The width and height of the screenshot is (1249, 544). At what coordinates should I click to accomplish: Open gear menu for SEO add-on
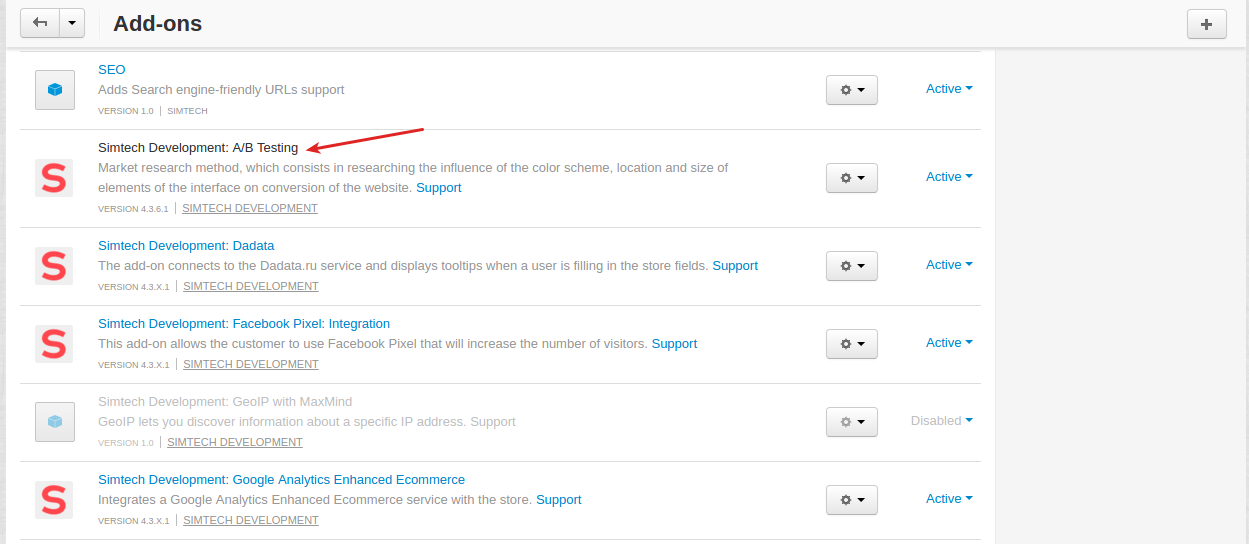[x=852, y=89]
